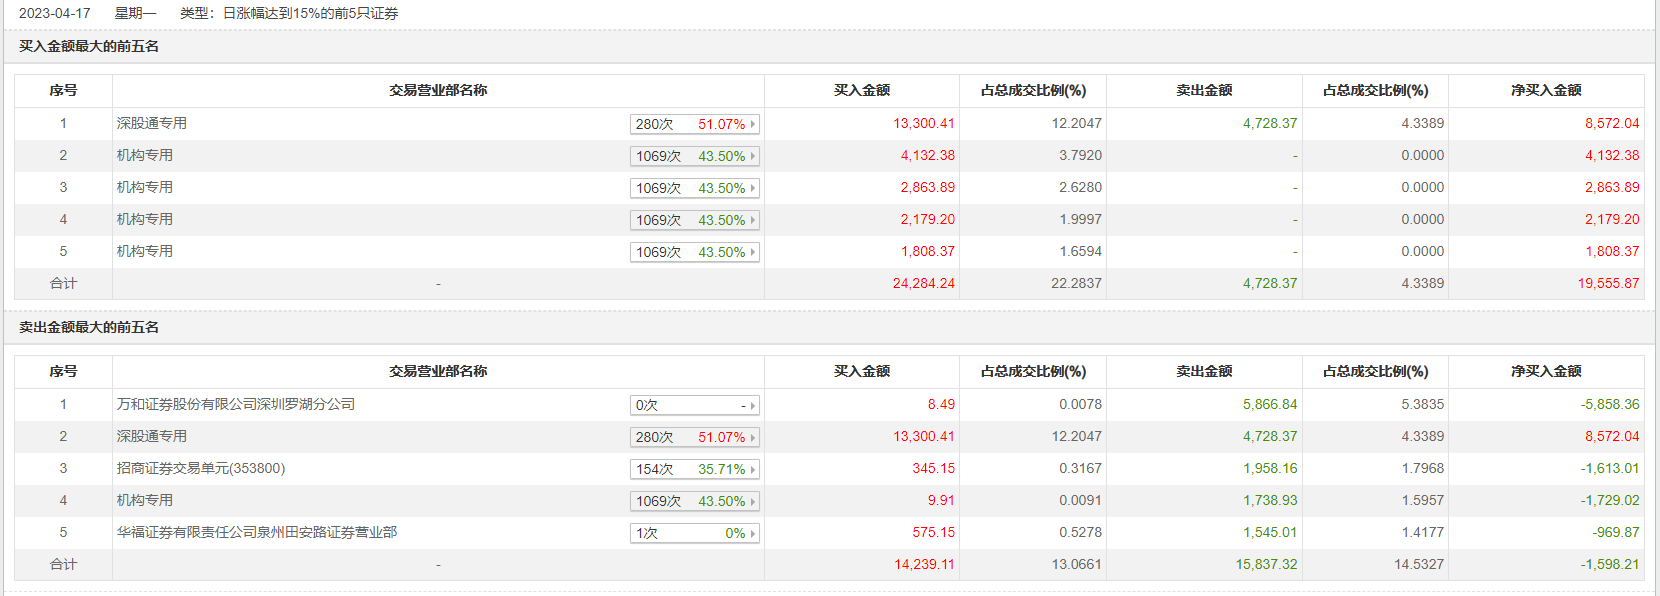Screen dimensions: 1660x596
Task: Click arrow icon in sell row 4 机构专用 box
Action: point(753,501)
